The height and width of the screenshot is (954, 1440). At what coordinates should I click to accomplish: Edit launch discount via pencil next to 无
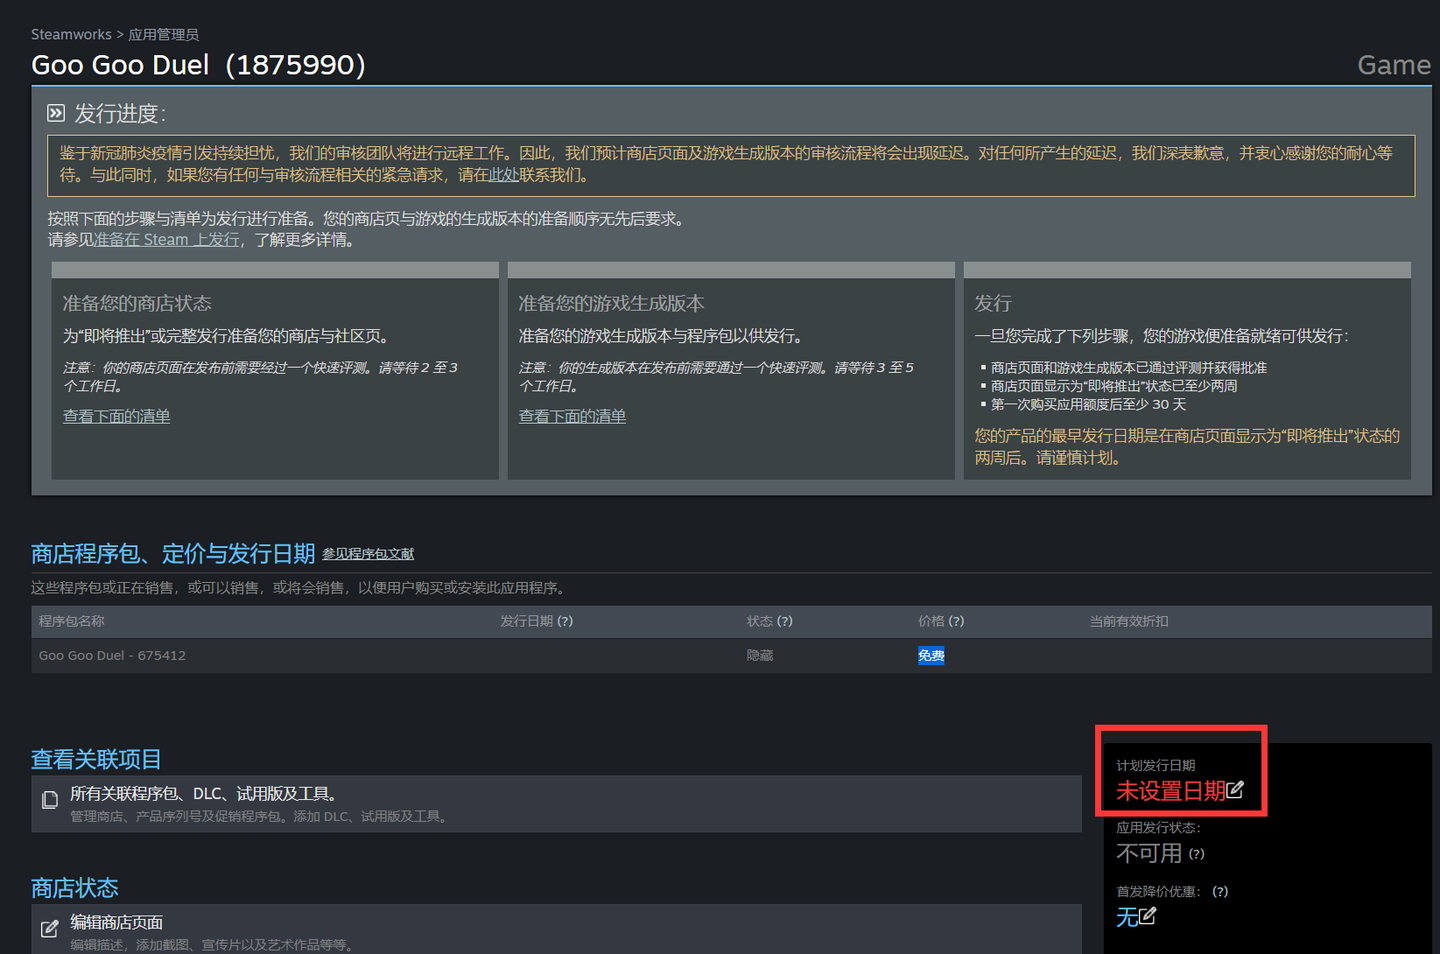(1148, 916)
